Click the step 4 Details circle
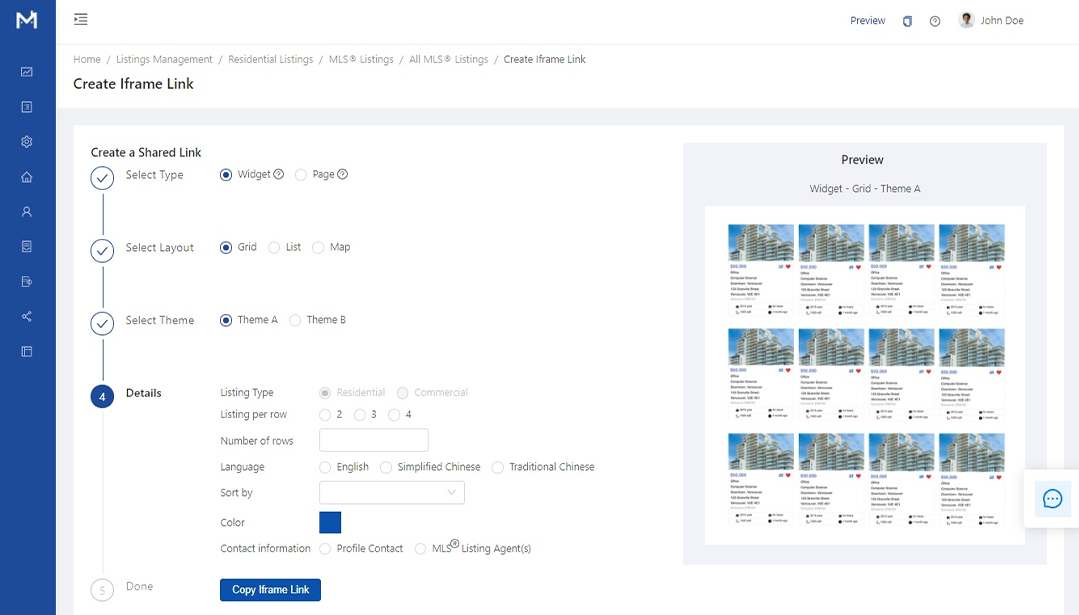 tap(103, 396)
